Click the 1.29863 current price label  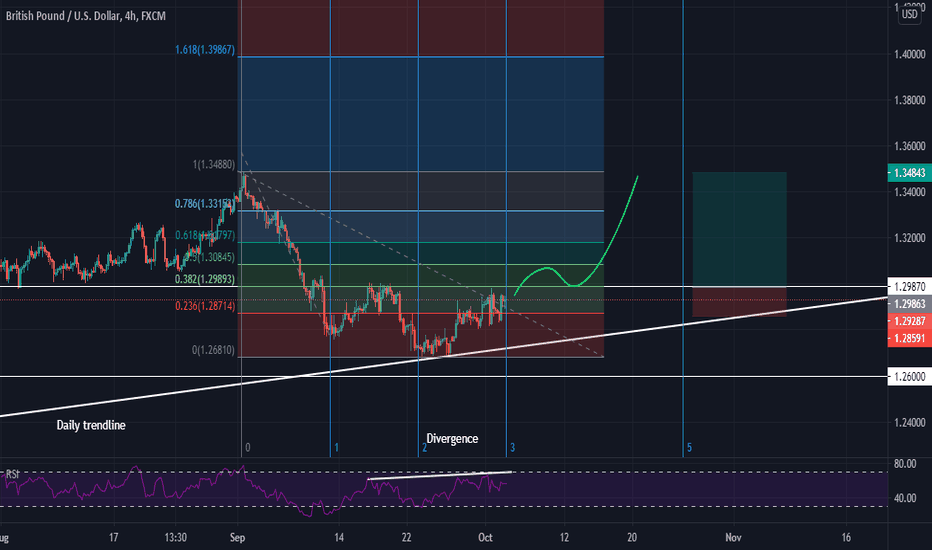(909, 304)
